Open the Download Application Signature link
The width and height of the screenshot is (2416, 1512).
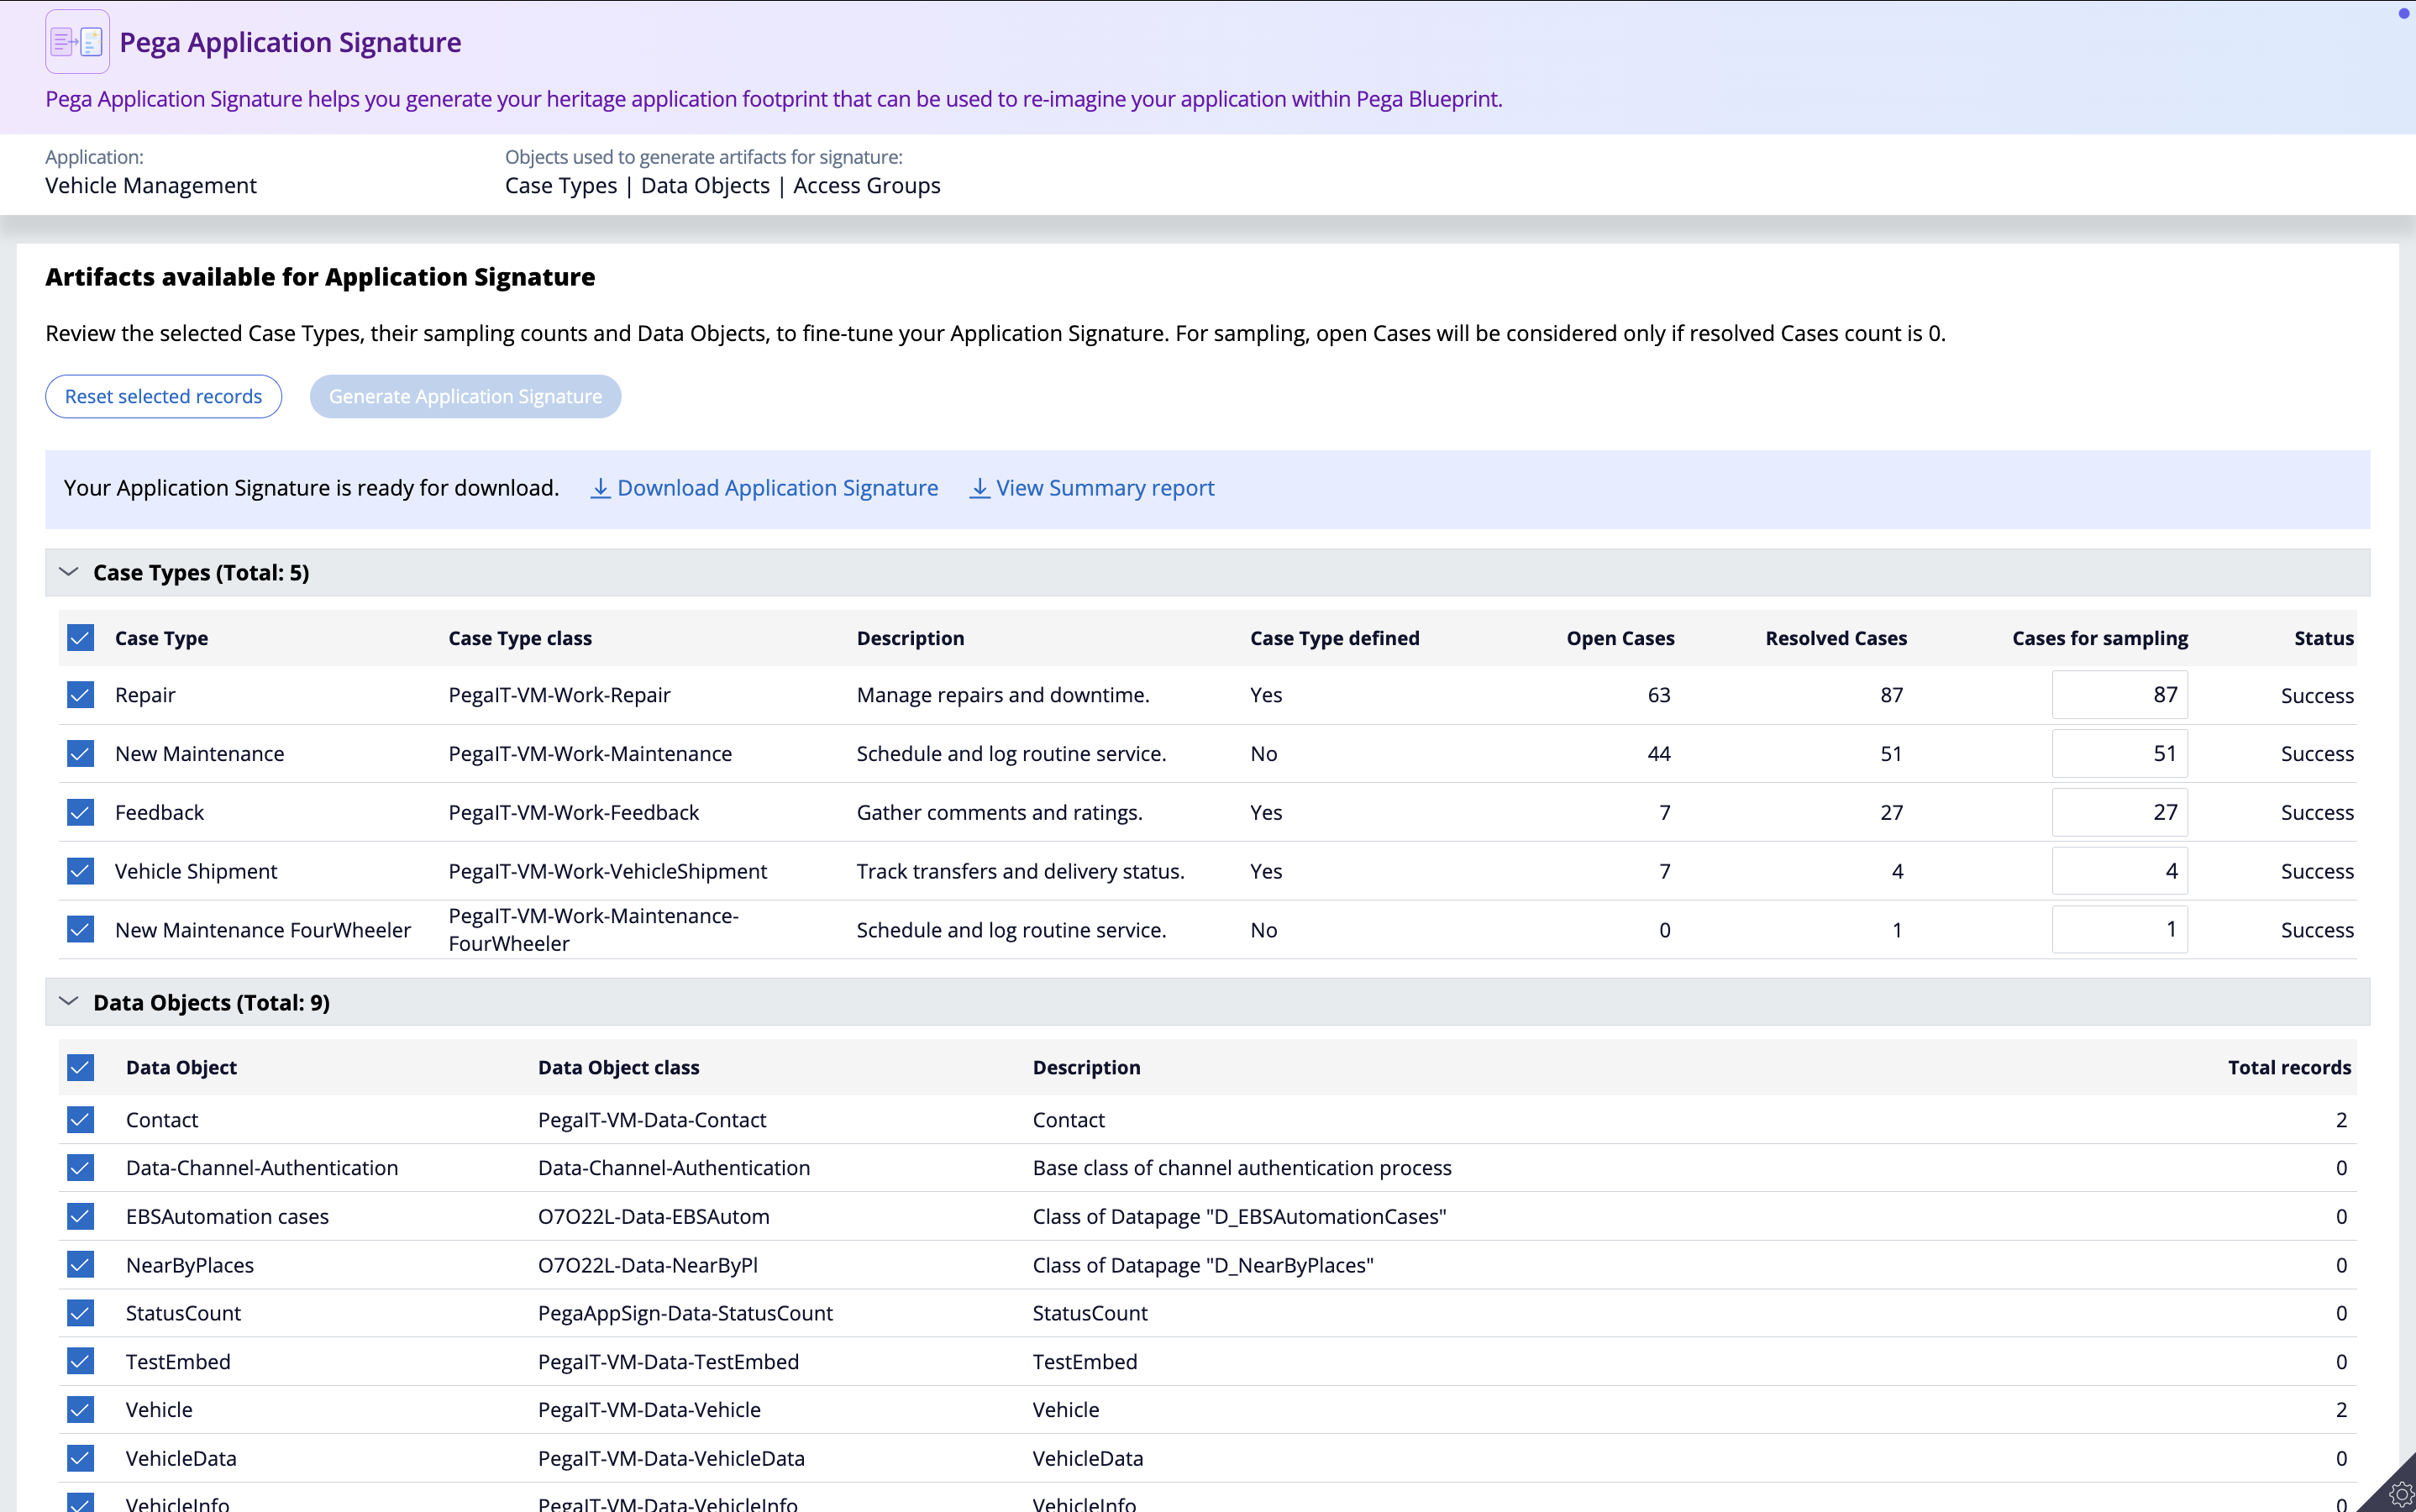point(777,488)
